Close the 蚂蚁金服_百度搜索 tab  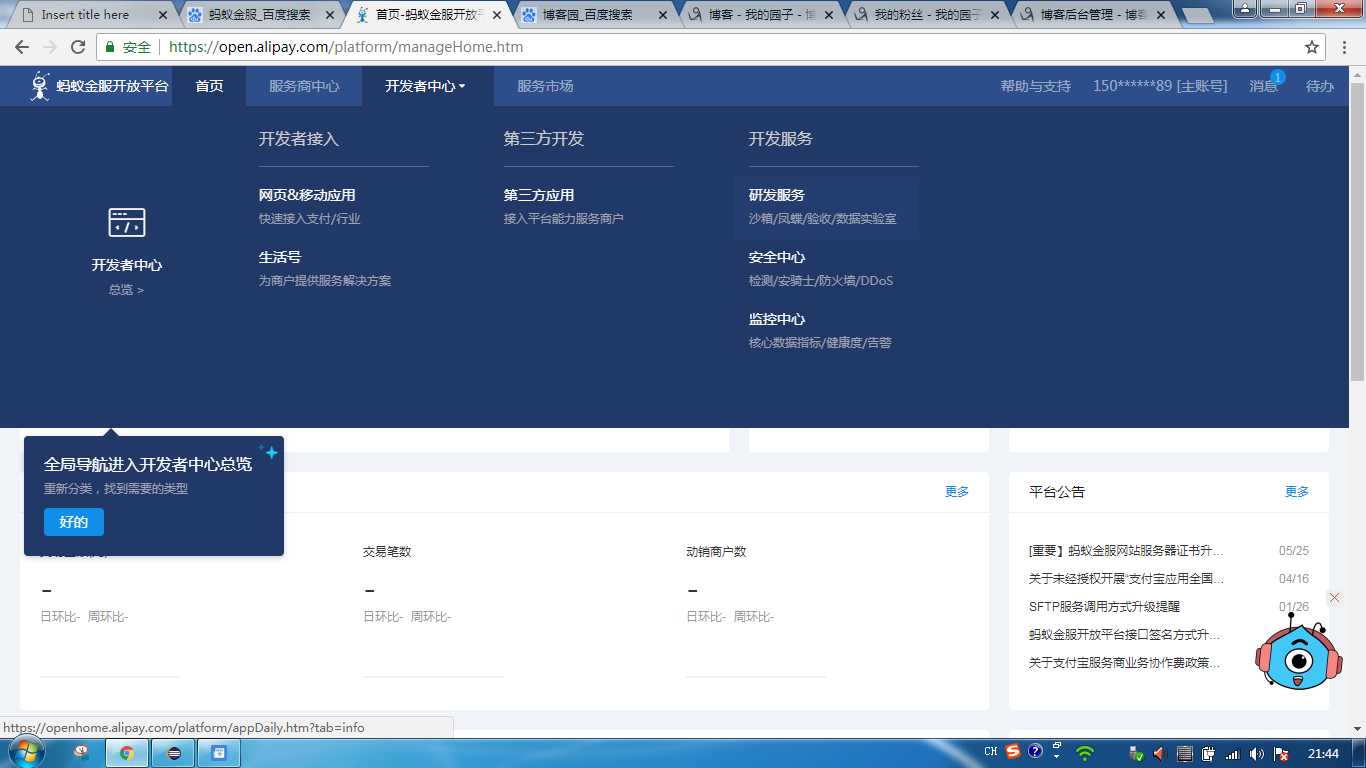330,15
